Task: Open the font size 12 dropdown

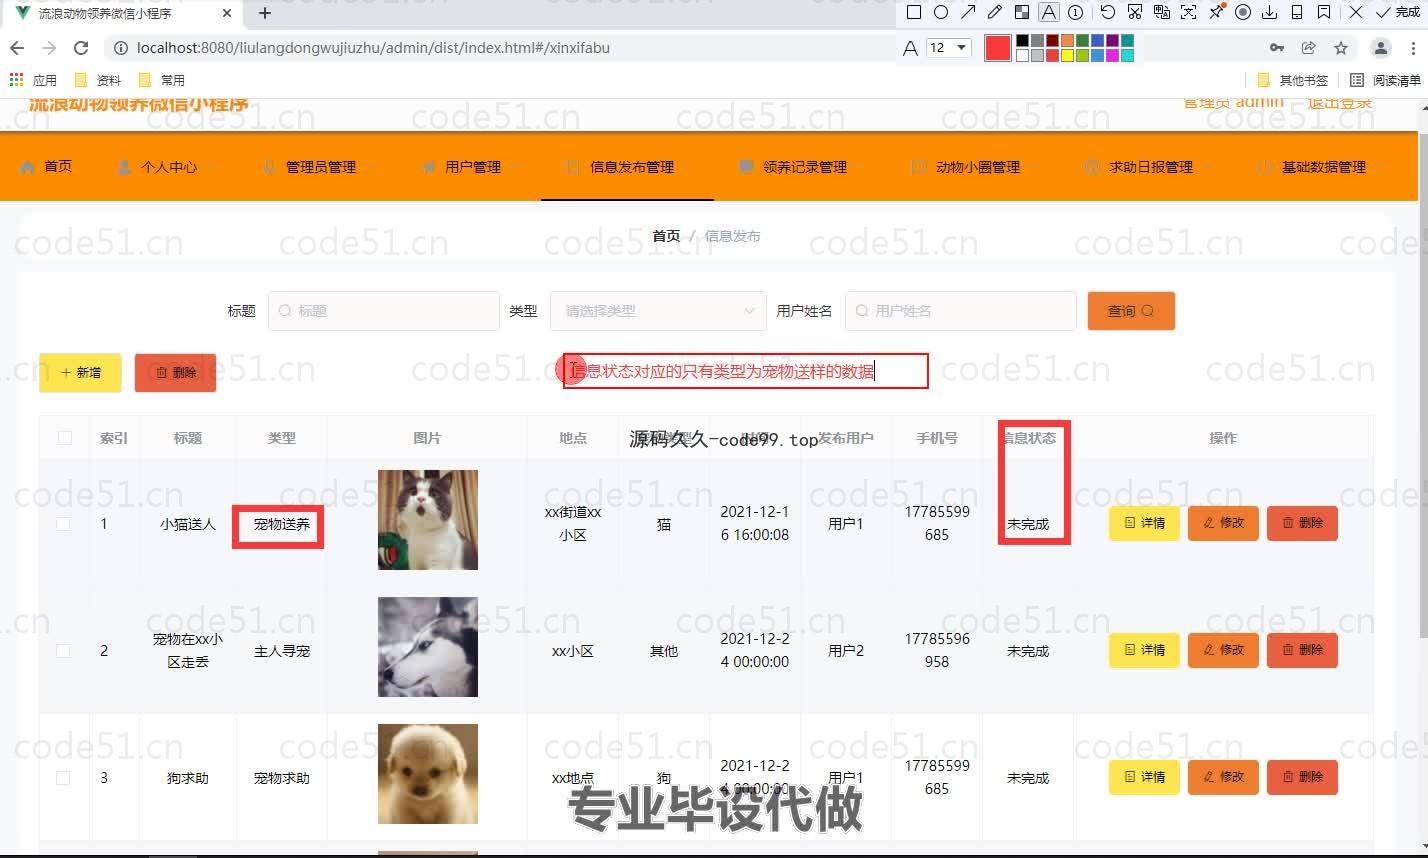Action: [949, 47]
